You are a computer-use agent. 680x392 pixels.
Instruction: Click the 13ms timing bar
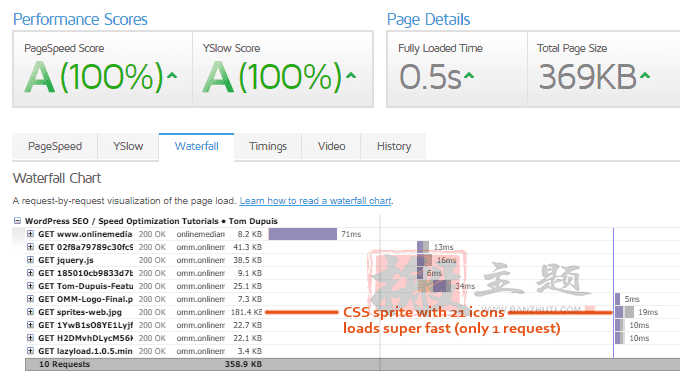[423, 247]
